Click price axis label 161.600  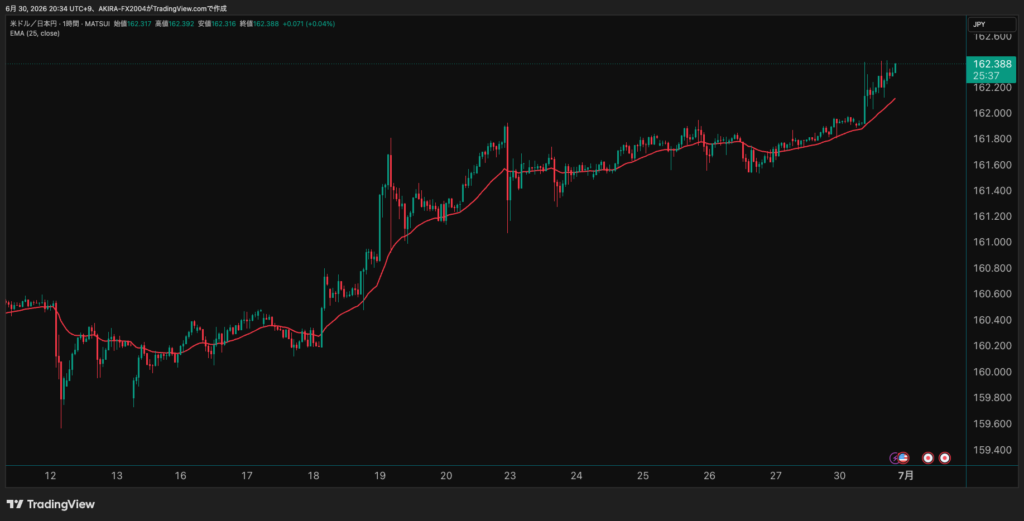[992, 165]
